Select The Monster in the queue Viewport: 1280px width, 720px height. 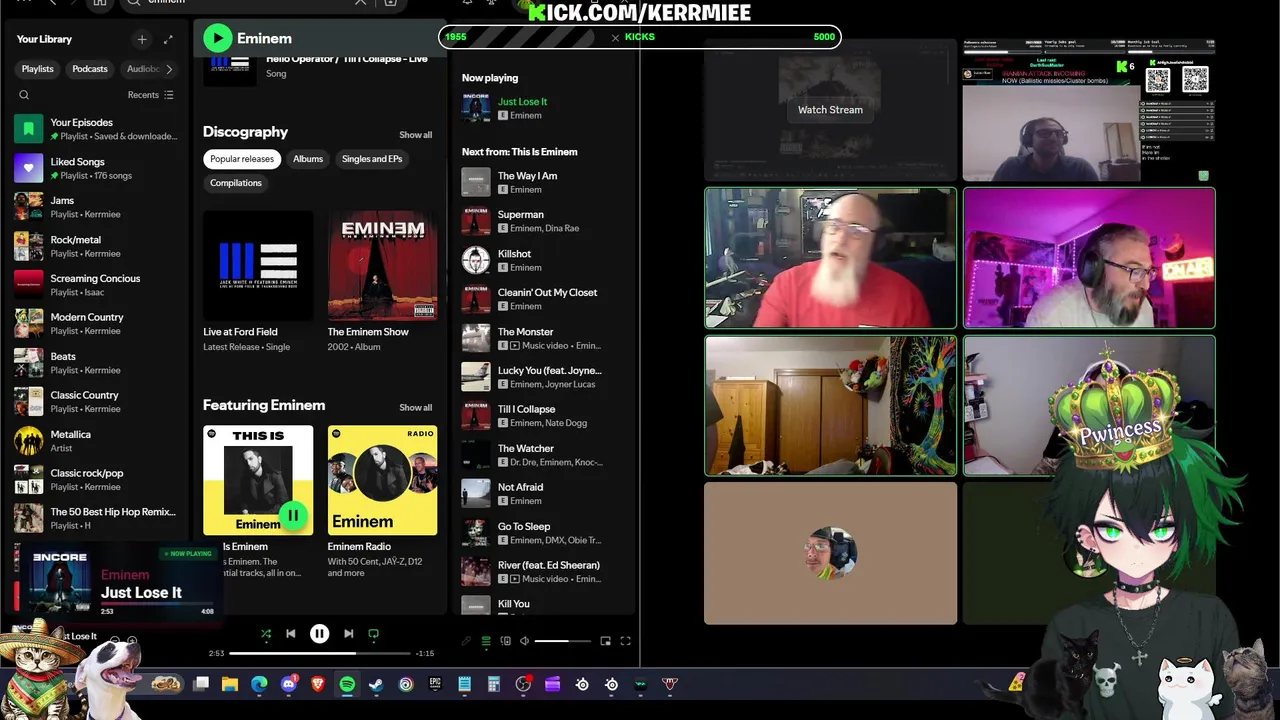(x=545, y=338)
